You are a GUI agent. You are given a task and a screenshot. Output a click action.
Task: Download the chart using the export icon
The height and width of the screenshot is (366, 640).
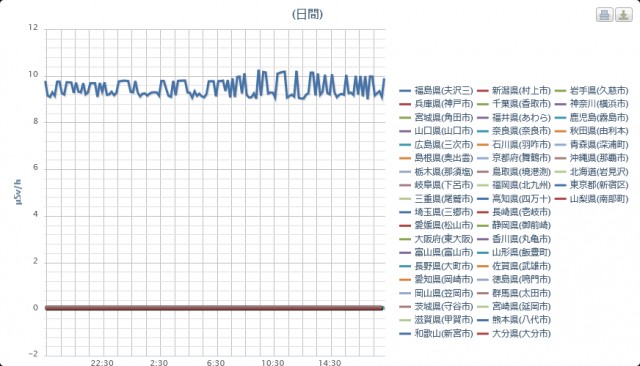(624, 15)
